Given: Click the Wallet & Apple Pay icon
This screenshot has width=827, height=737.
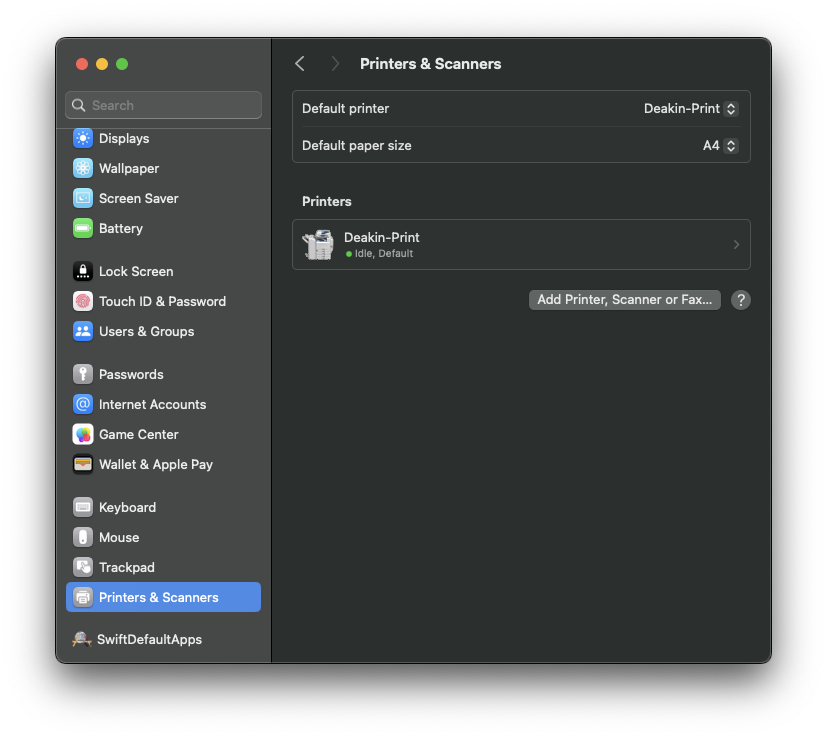Looking at the screenshot, I should point(83,465).
